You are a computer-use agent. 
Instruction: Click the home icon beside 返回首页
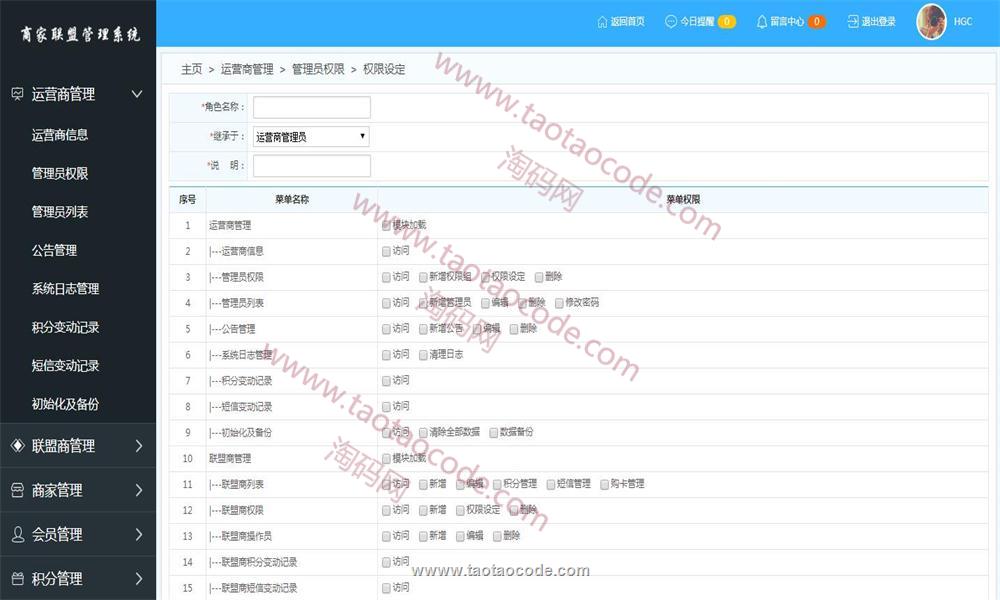point(602,21)
